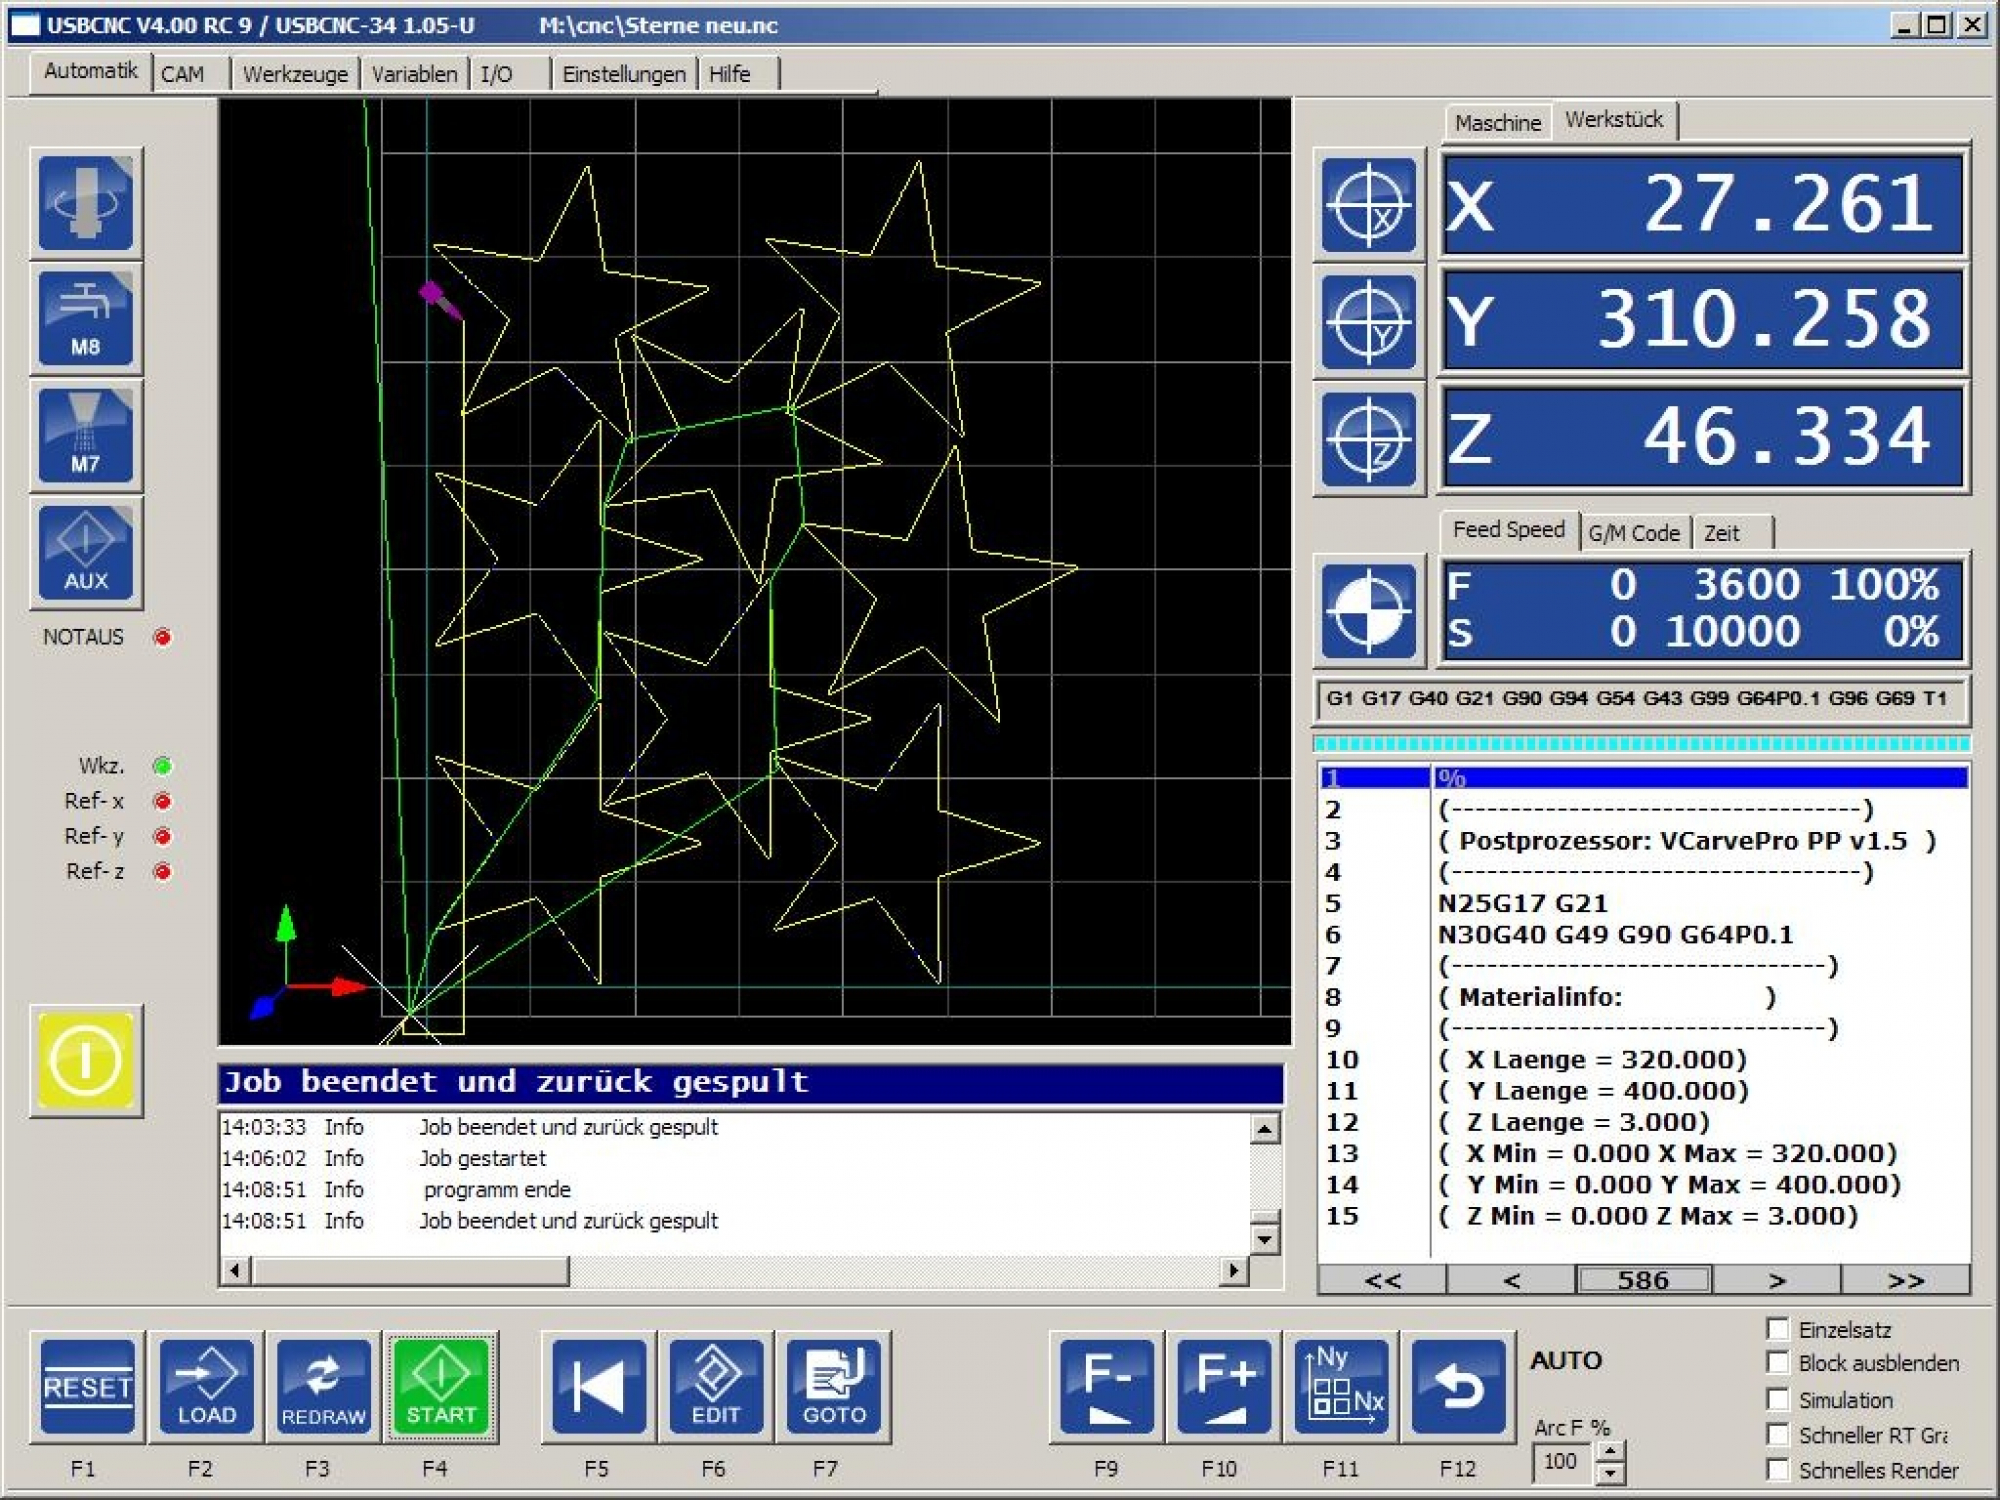2000x1500 pixels.
Task: Open the Einstellungen tab
Action: pyautogui.click(x=624, y=74)
